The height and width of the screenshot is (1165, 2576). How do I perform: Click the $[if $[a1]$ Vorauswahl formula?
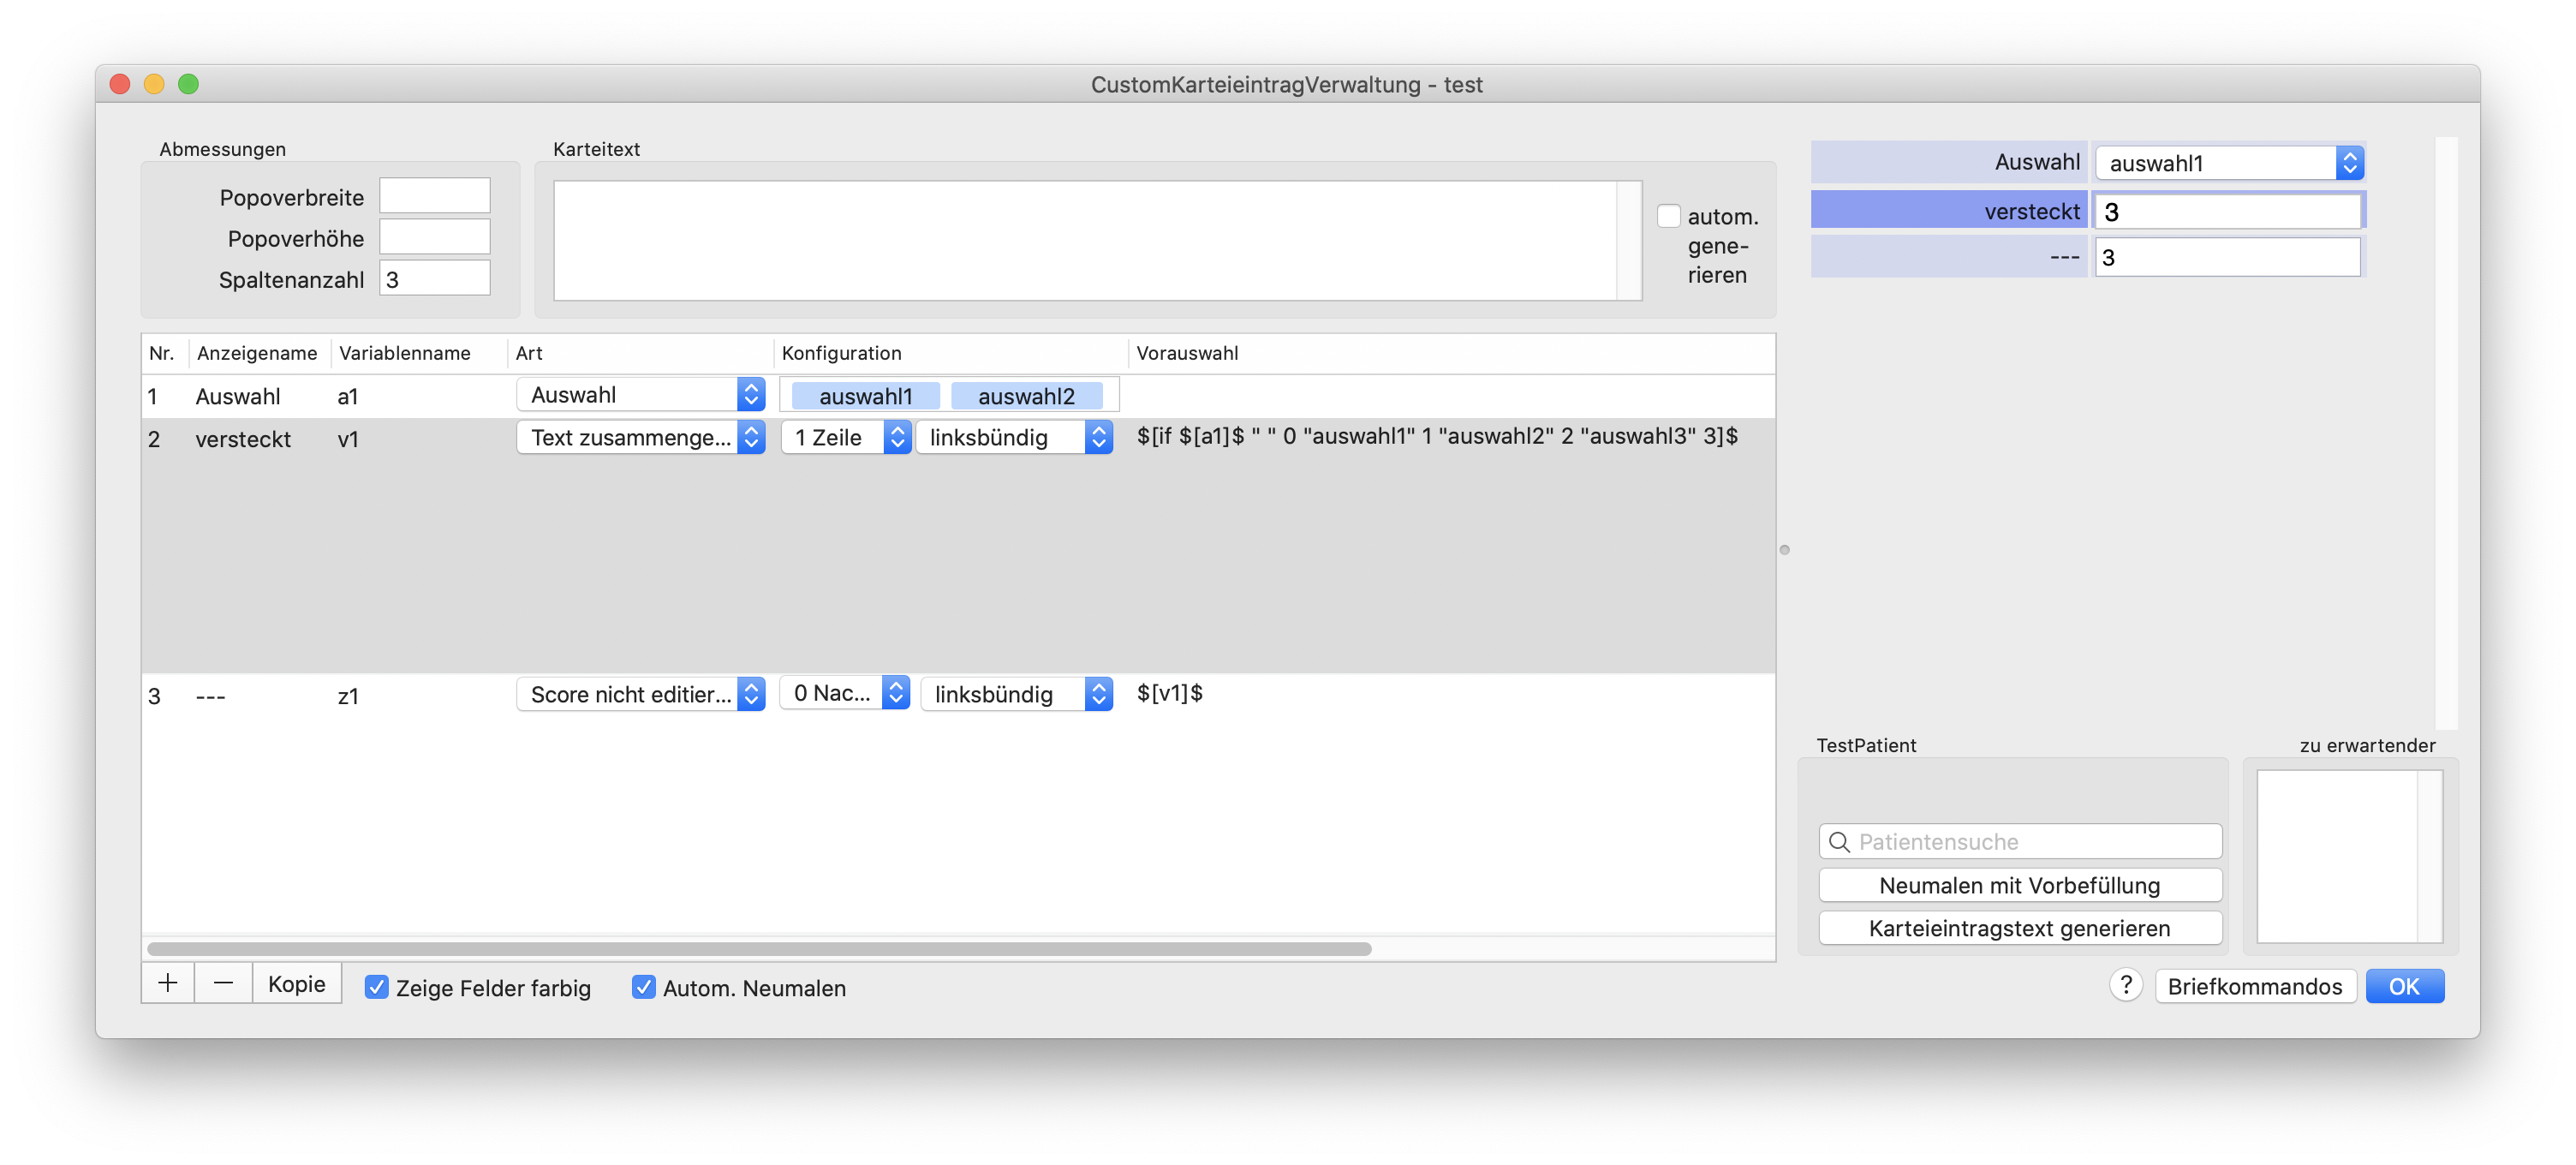tap(1437, 436)
